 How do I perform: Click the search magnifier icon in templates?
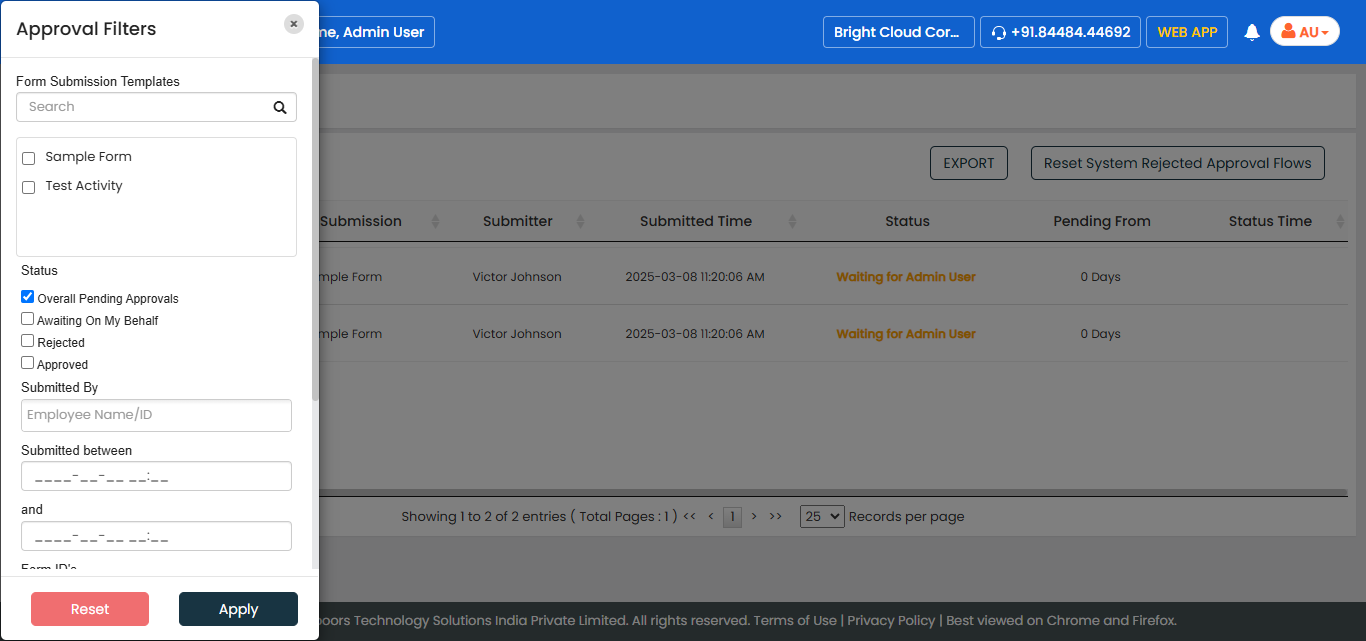tap(280, 108)
